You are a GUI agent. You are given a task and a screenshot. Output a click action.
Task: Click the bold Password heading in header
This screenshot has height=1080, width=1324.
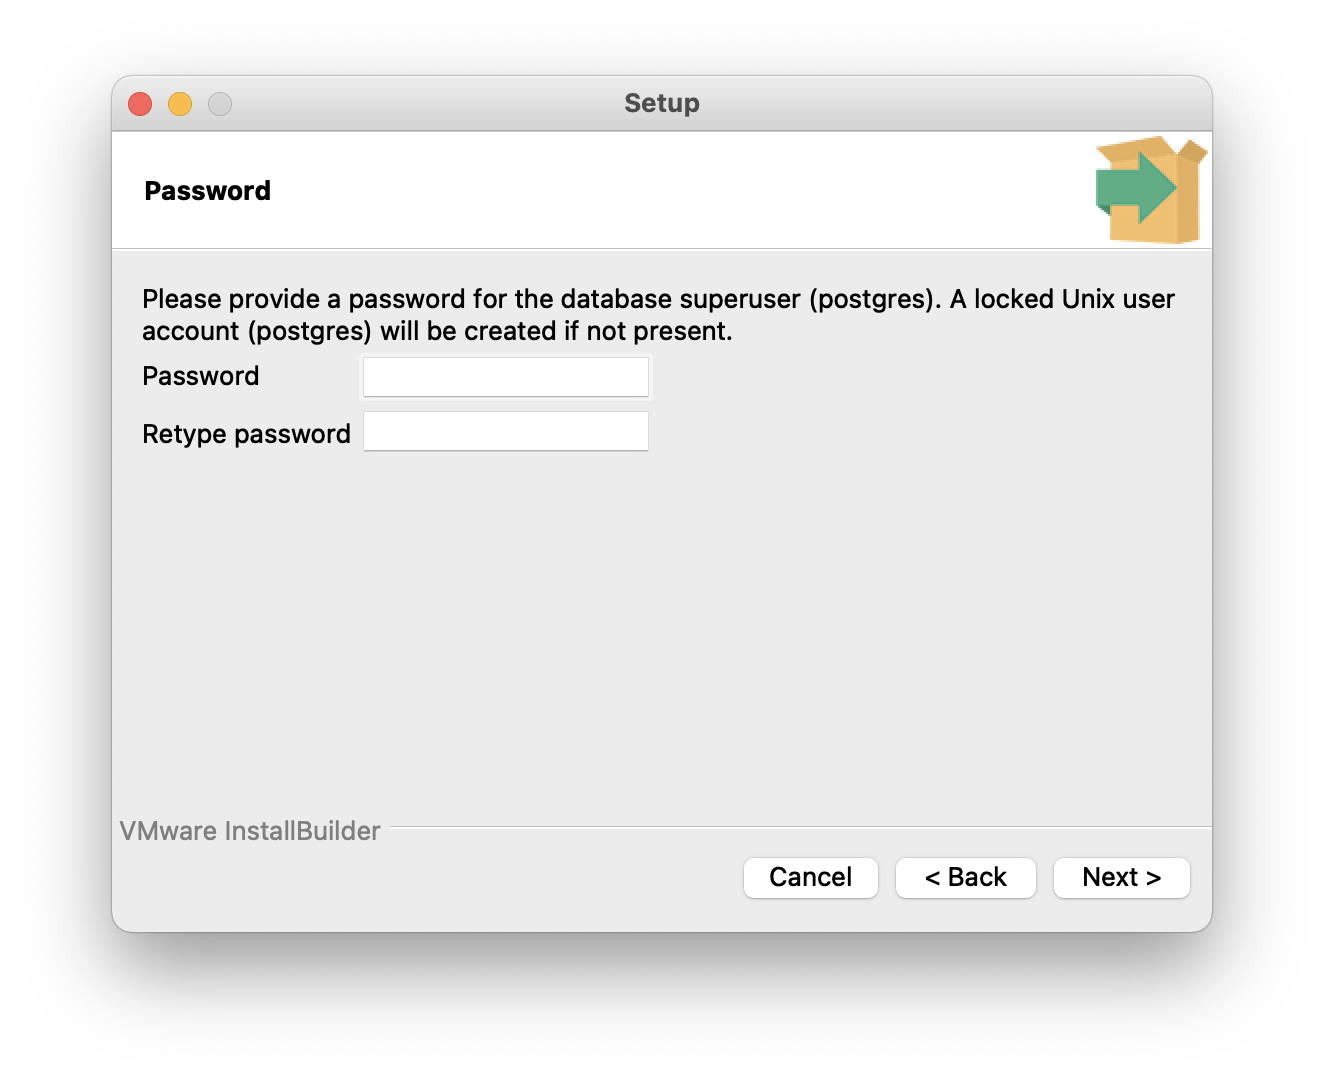(x=207, y=191)
